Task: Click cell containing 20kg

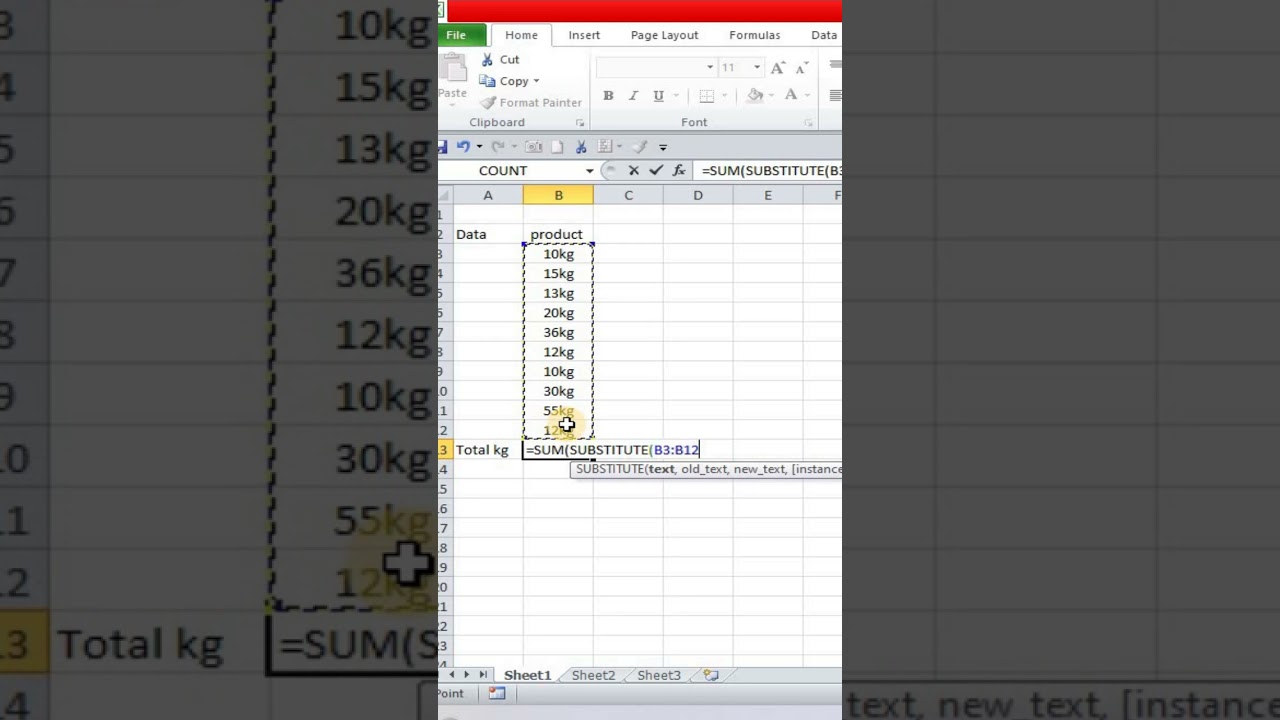Action: pos(558,313)
